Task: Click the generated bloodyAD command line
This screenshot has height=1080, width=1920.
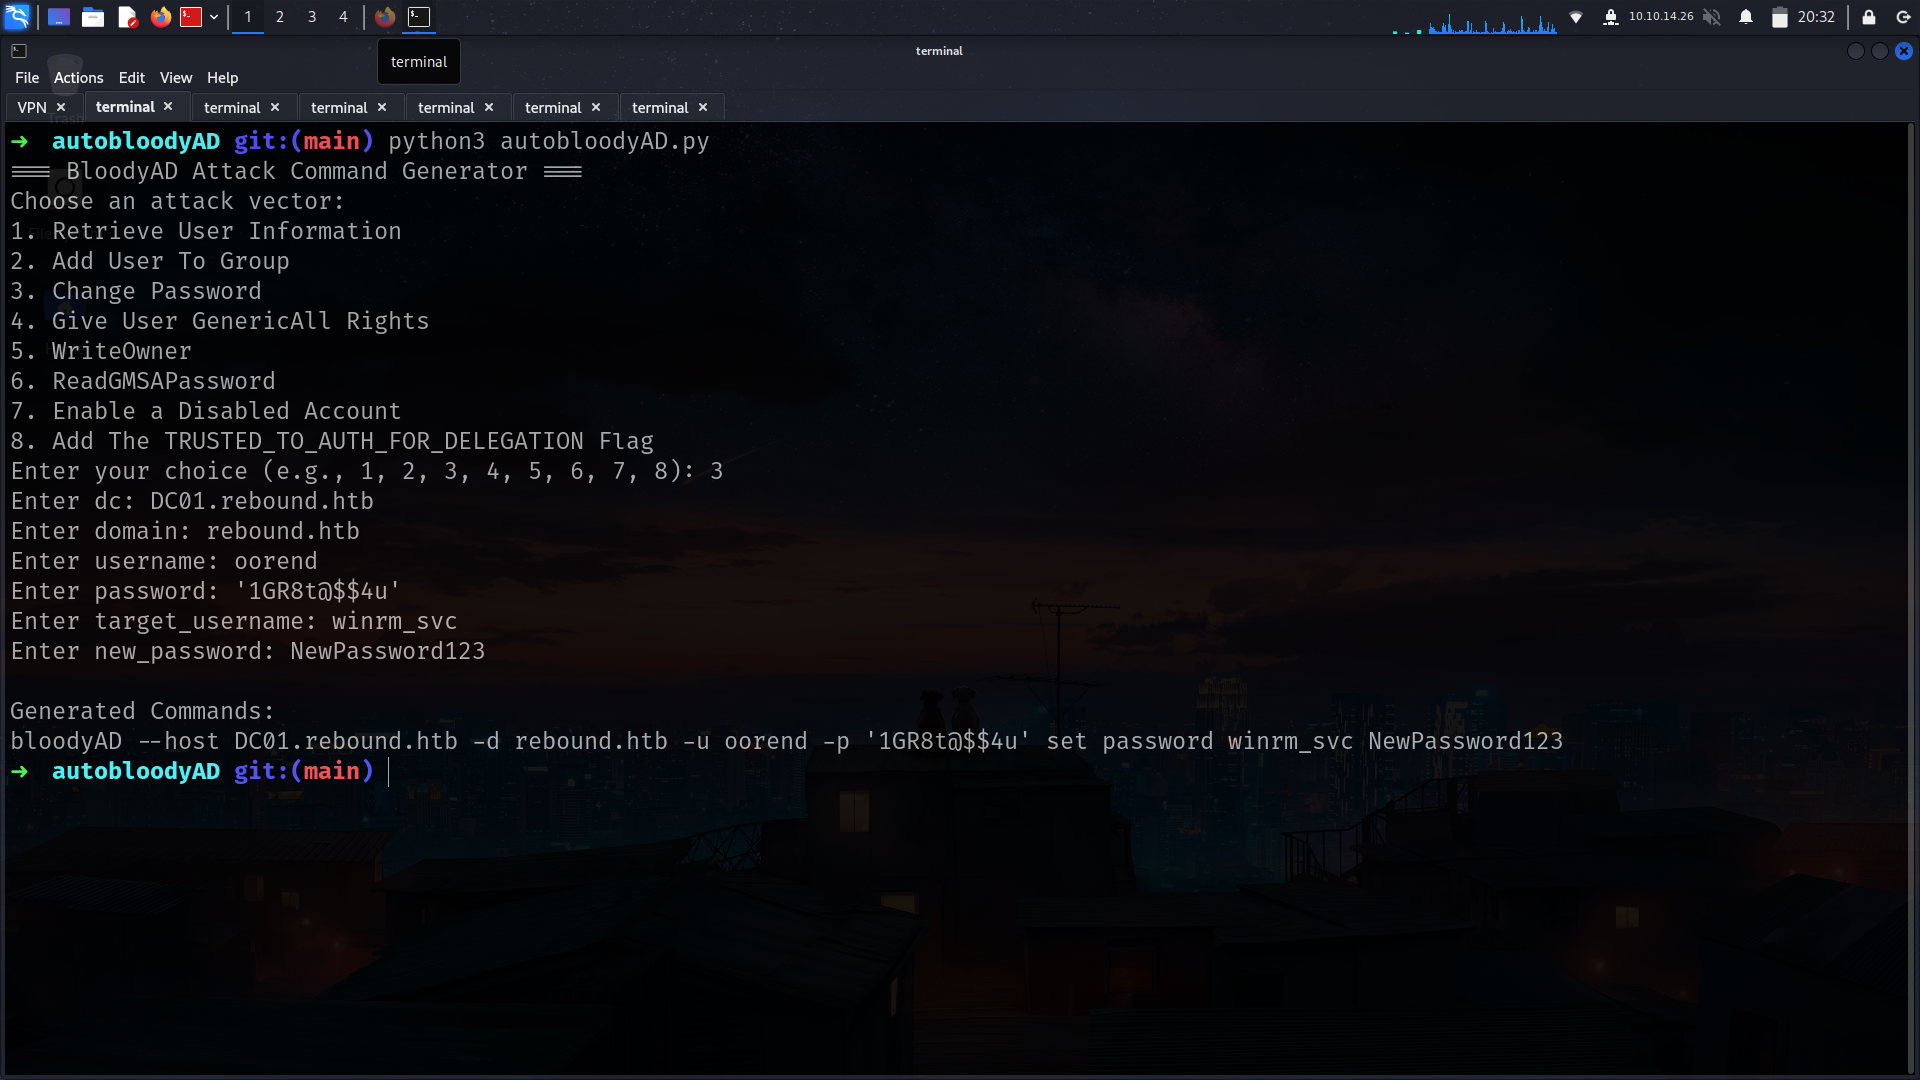Action: (x=787, y=741)
